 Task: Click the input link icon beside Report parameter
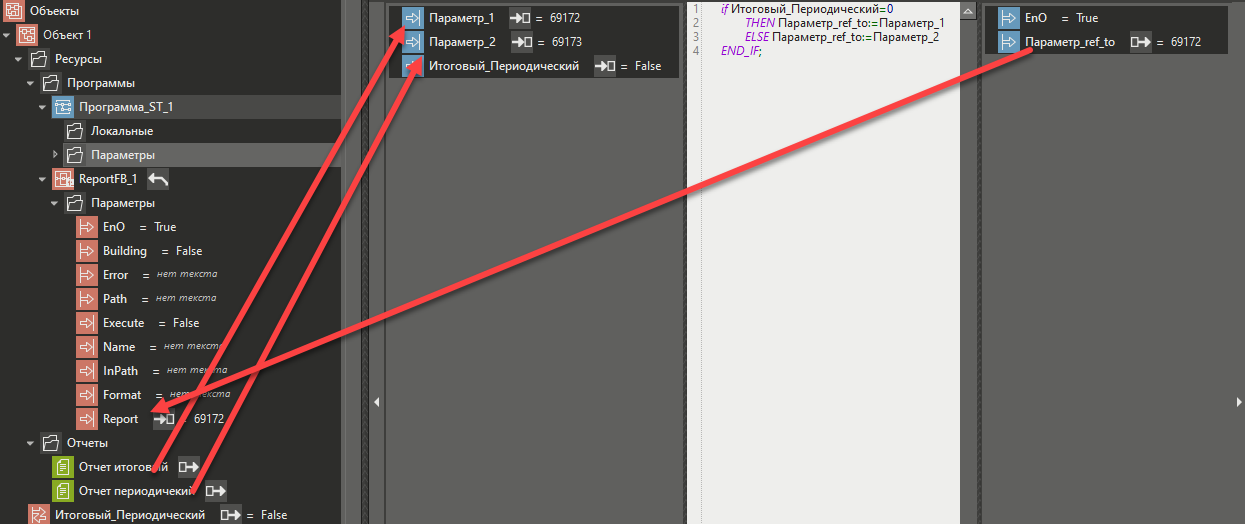click(164, 419)
